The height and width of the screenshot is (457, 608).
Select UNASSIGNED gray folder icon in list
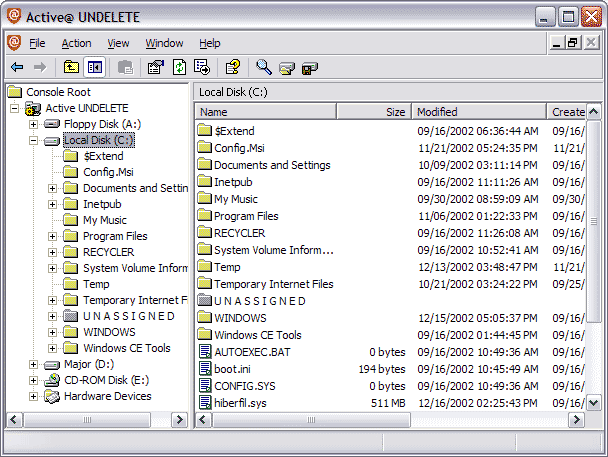[204, 300]
